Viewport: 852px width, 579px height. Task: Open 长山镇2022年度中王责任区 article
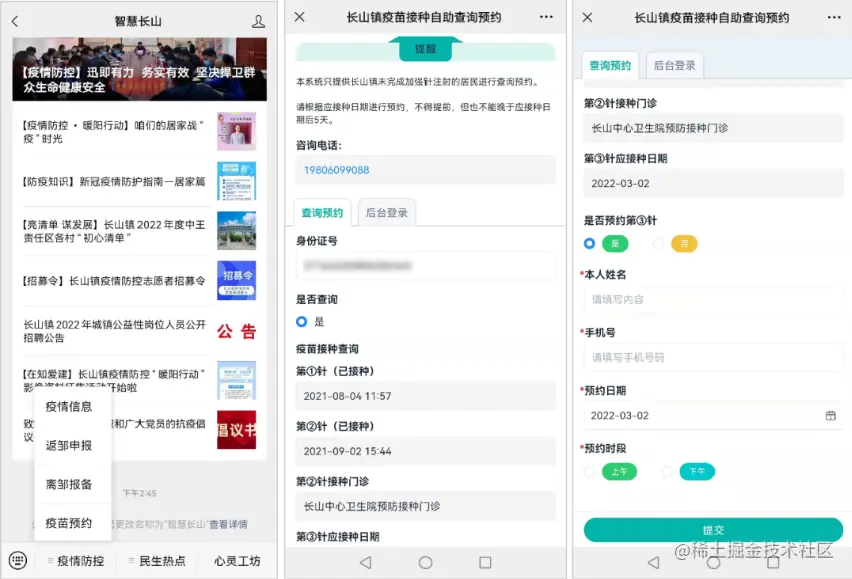(114, 231)
